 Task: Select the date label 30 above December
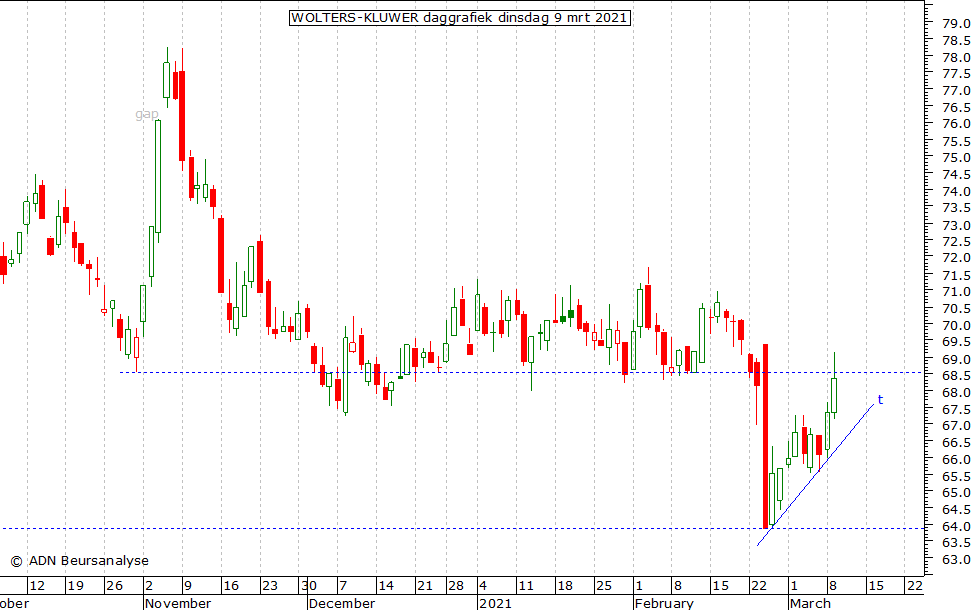(309, 586)
